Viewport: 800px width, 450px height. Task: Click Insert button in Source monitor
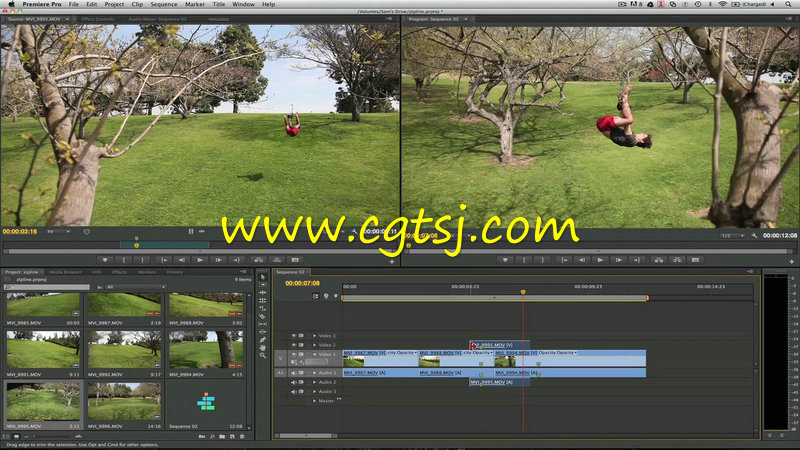pyautogui.click(x=259, y=260)
